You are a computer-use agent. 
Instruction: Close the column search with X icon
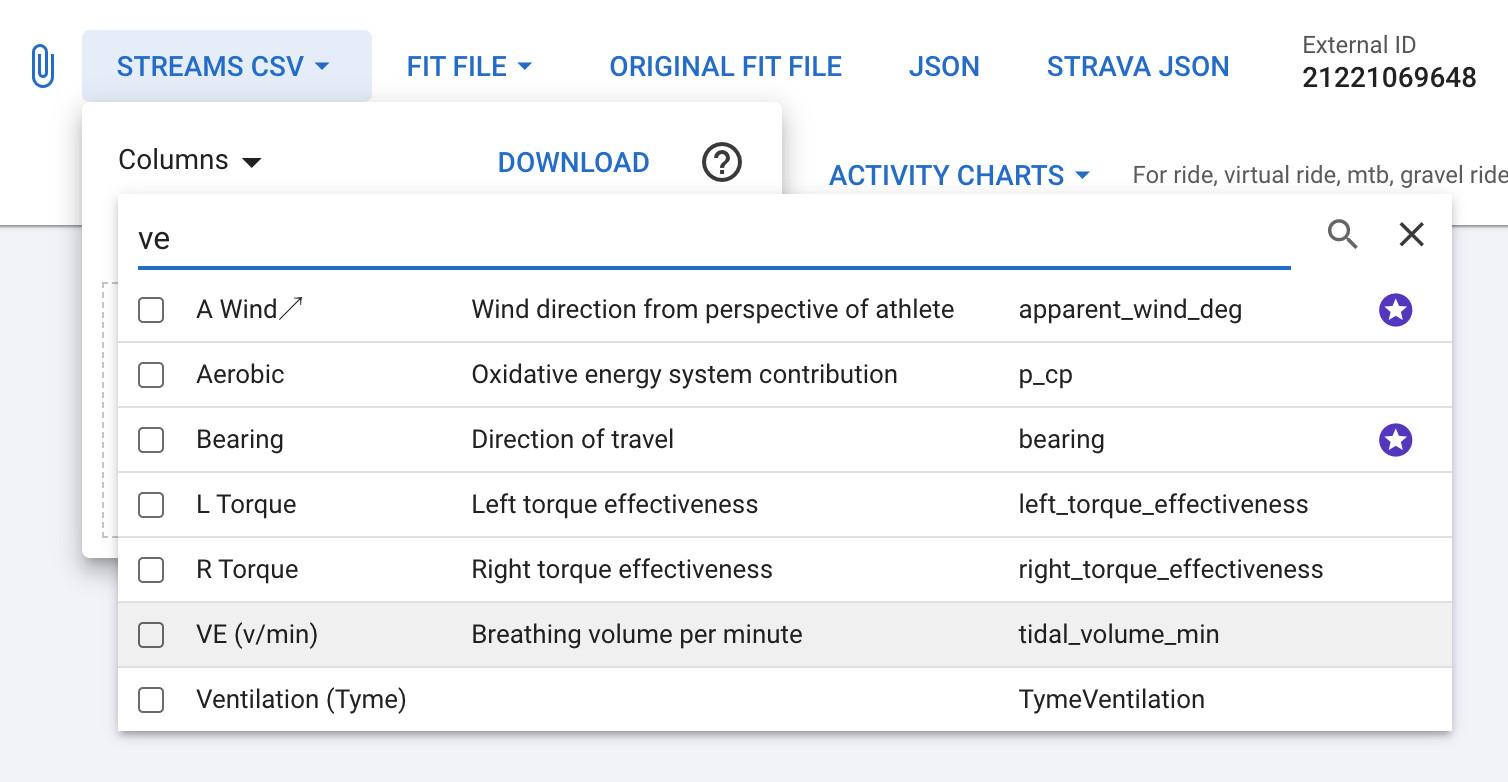point(1411,235)
